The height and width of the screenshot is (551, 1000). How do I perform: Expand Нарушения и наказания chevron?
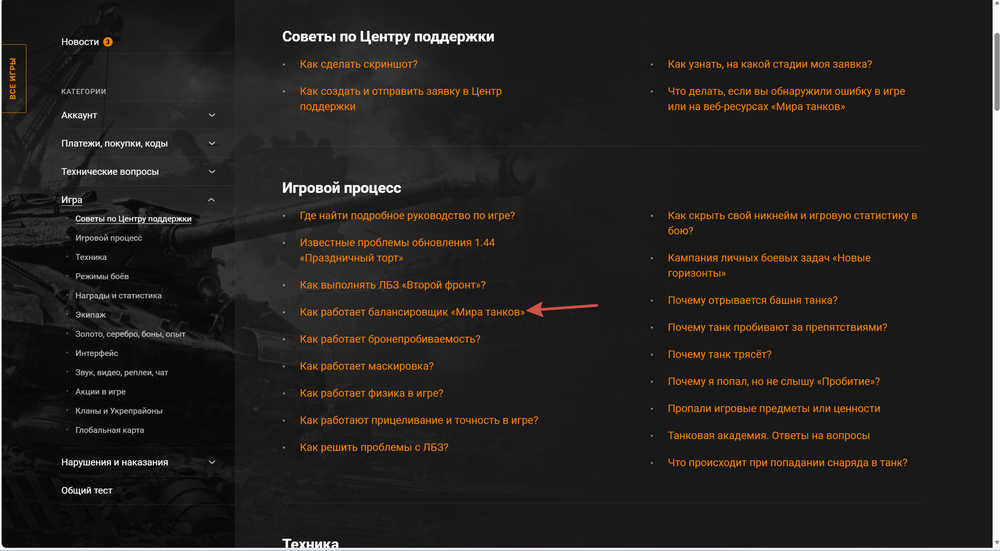[x=212, y=462]
